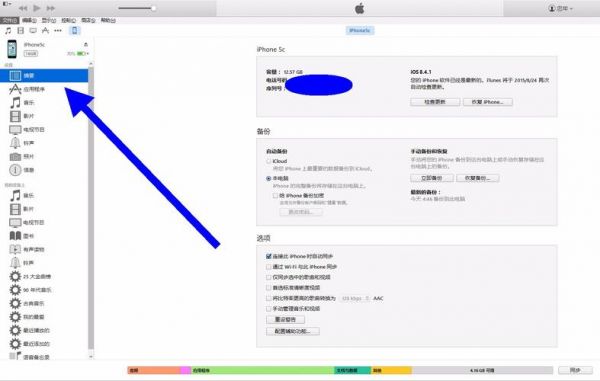Adjust the volume slider knob

coord(153,8)
